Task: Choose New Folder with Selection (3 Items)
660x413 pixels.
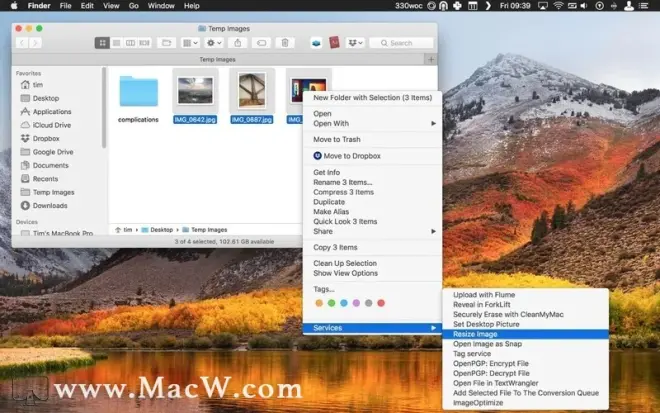Action: tap(372, 98)
